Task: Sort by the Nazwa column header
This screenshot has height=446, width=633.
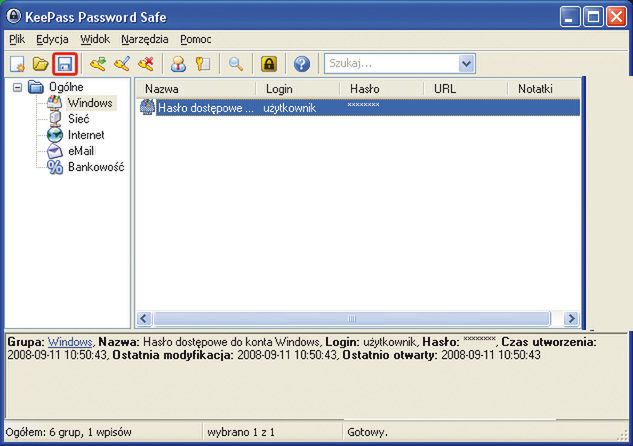Action: pyautogui.click(x=197, y=89)
